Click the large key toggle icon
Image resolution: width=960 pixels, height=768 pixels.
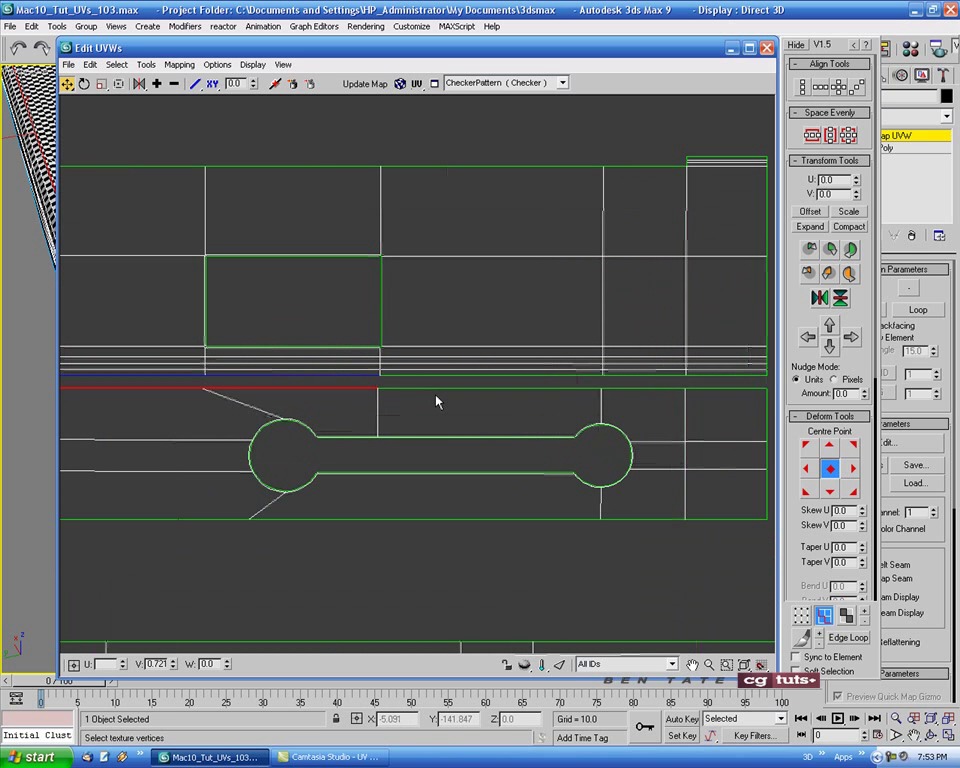coord(644,726)
